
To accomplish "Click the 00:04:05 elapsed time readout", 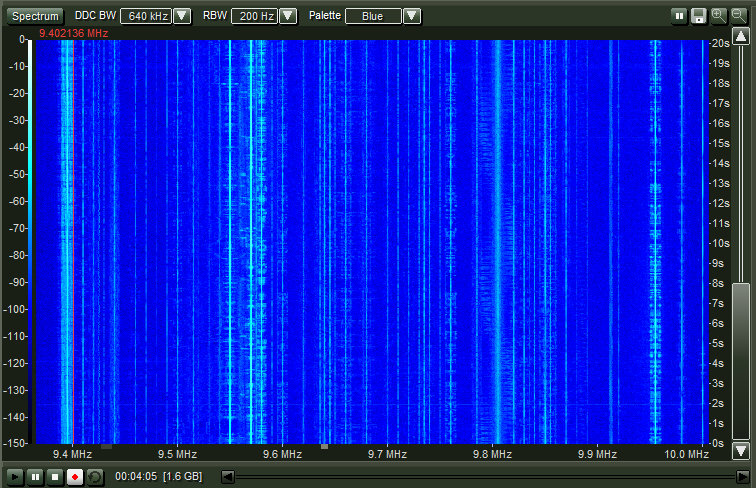I will (x=136, y=476).
